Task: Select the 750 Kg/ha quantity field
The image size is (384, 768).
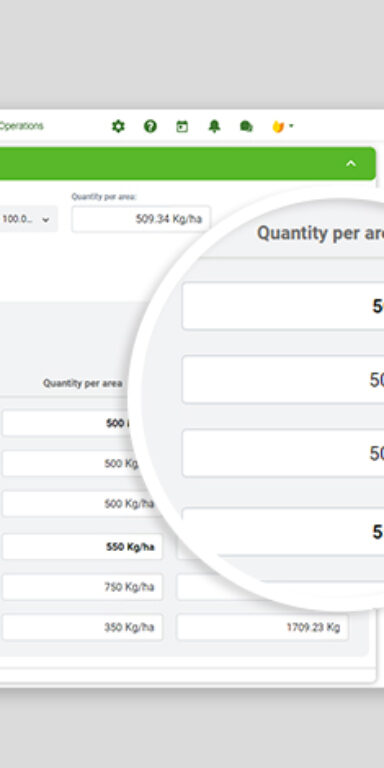Action: point(82,587)
